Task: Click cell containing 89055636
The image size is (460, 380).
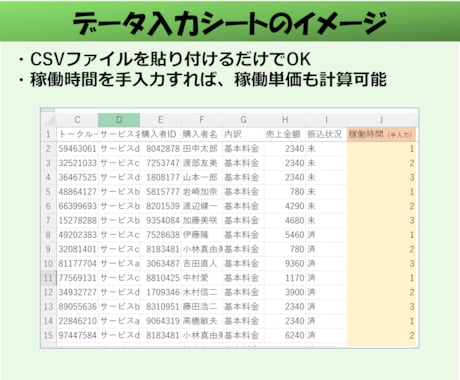Action: pos(77,306)
